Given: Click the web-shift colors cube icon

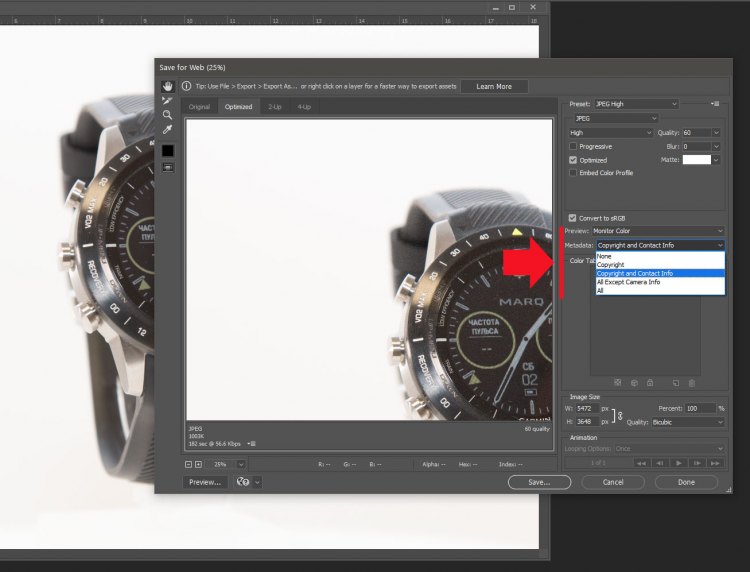Looking at the screenshot, I should coord(634,383).
